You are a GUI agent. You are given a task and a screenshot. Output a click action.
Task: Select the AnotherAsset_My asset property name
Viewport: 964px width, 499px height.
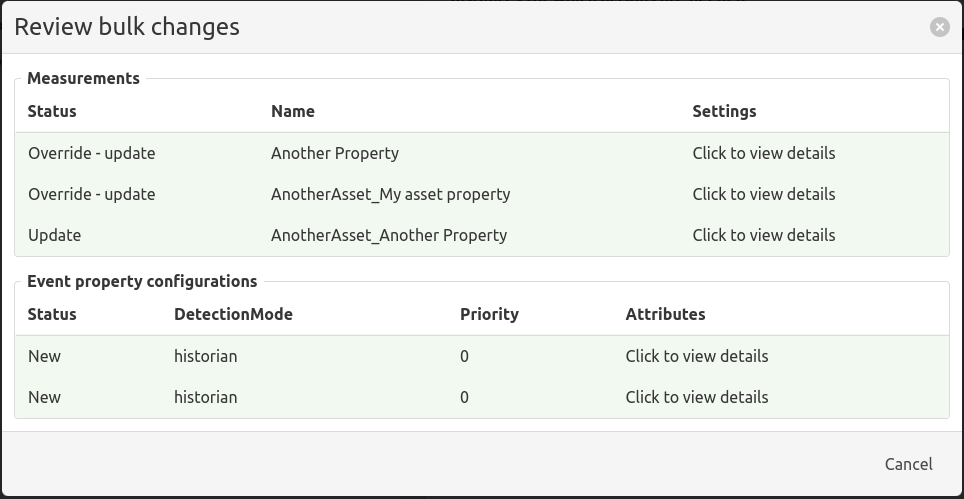pyautogui.click(x=390, y=194)
